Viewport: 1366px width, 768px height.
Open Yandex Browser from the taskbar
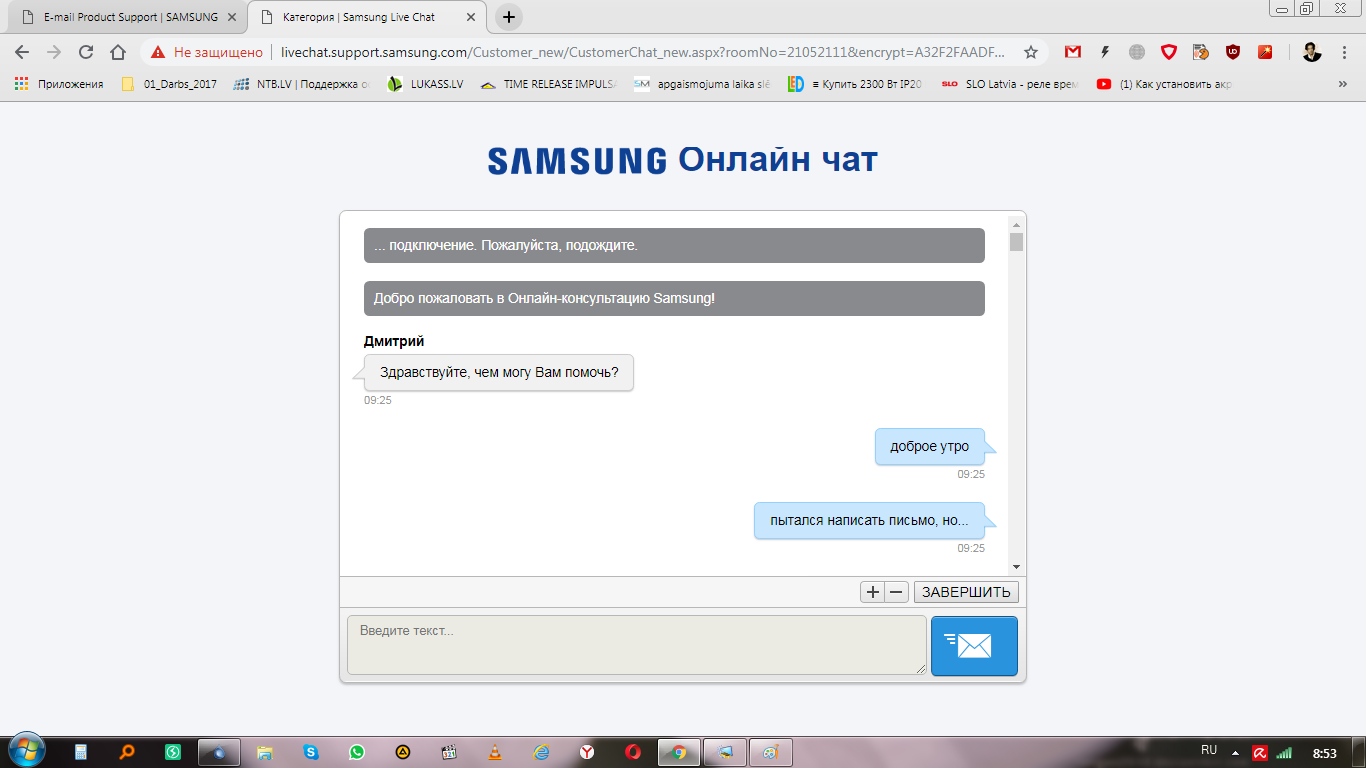pyautogui.click(x=587, y=752)
